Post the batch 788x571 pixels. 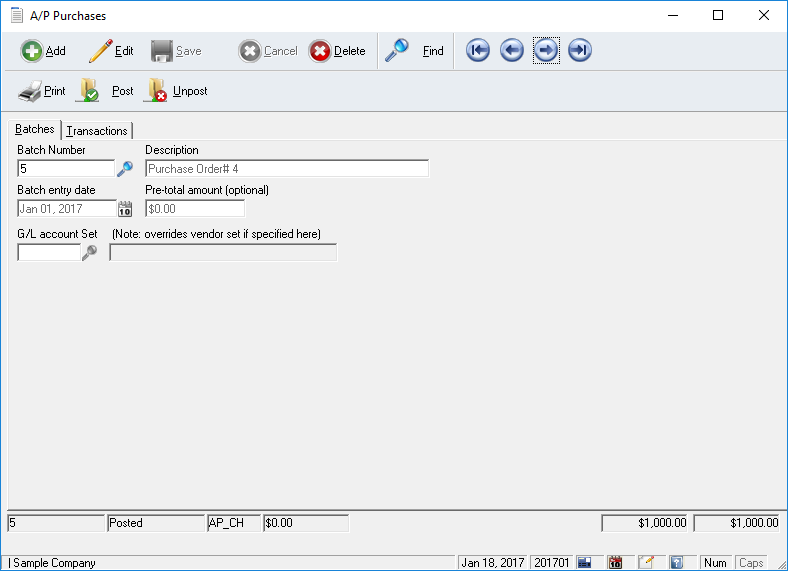[106, 91]
